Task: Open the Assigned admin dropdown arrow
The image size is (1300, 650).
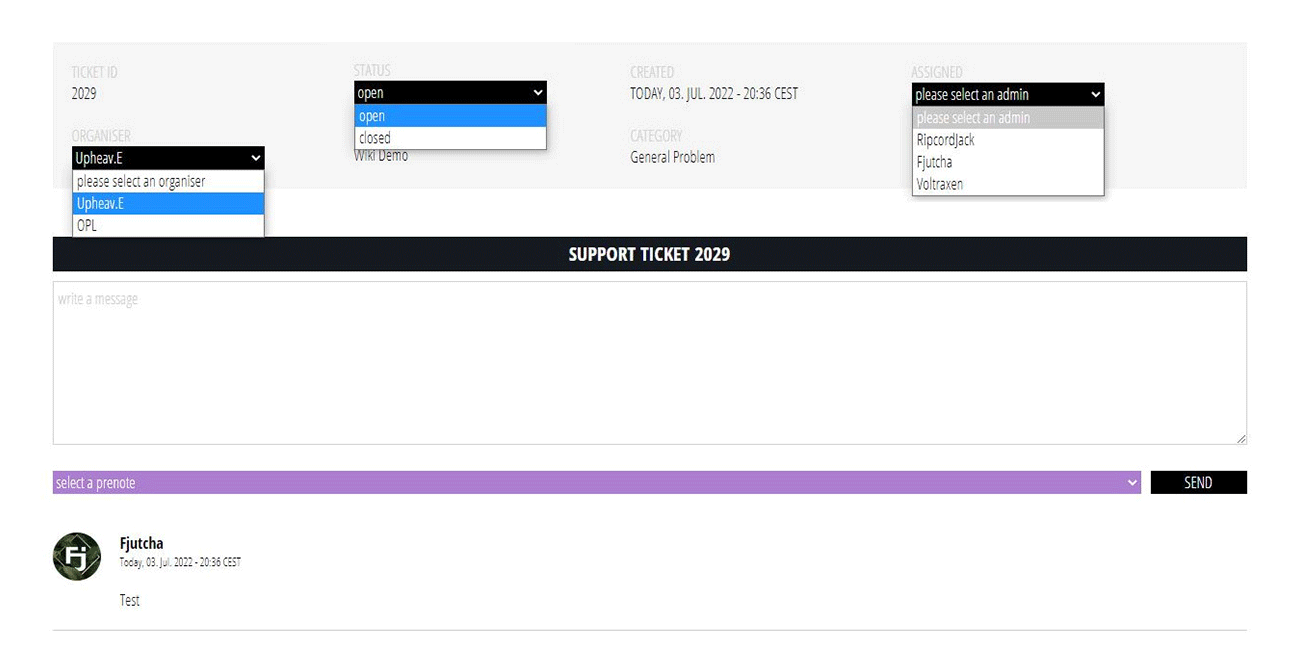Action: click(1095, 94)
